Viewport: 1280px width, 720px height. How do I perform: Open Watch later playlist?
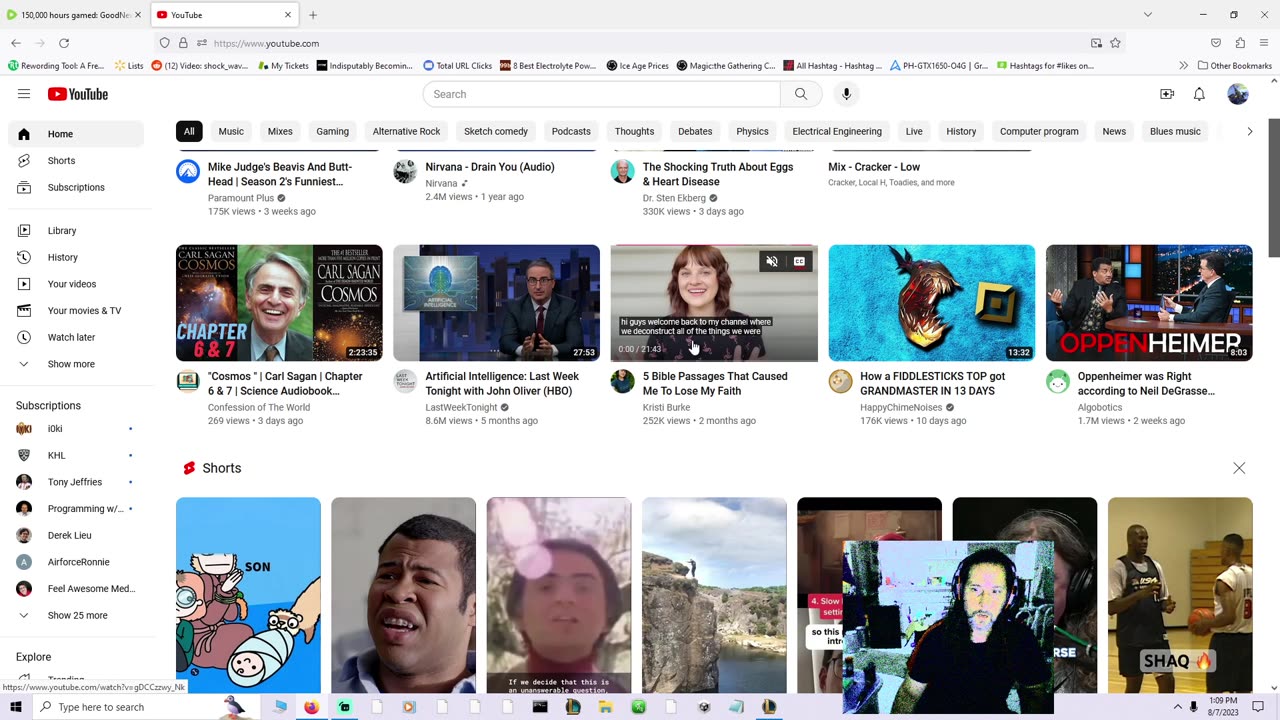point(76,337)
